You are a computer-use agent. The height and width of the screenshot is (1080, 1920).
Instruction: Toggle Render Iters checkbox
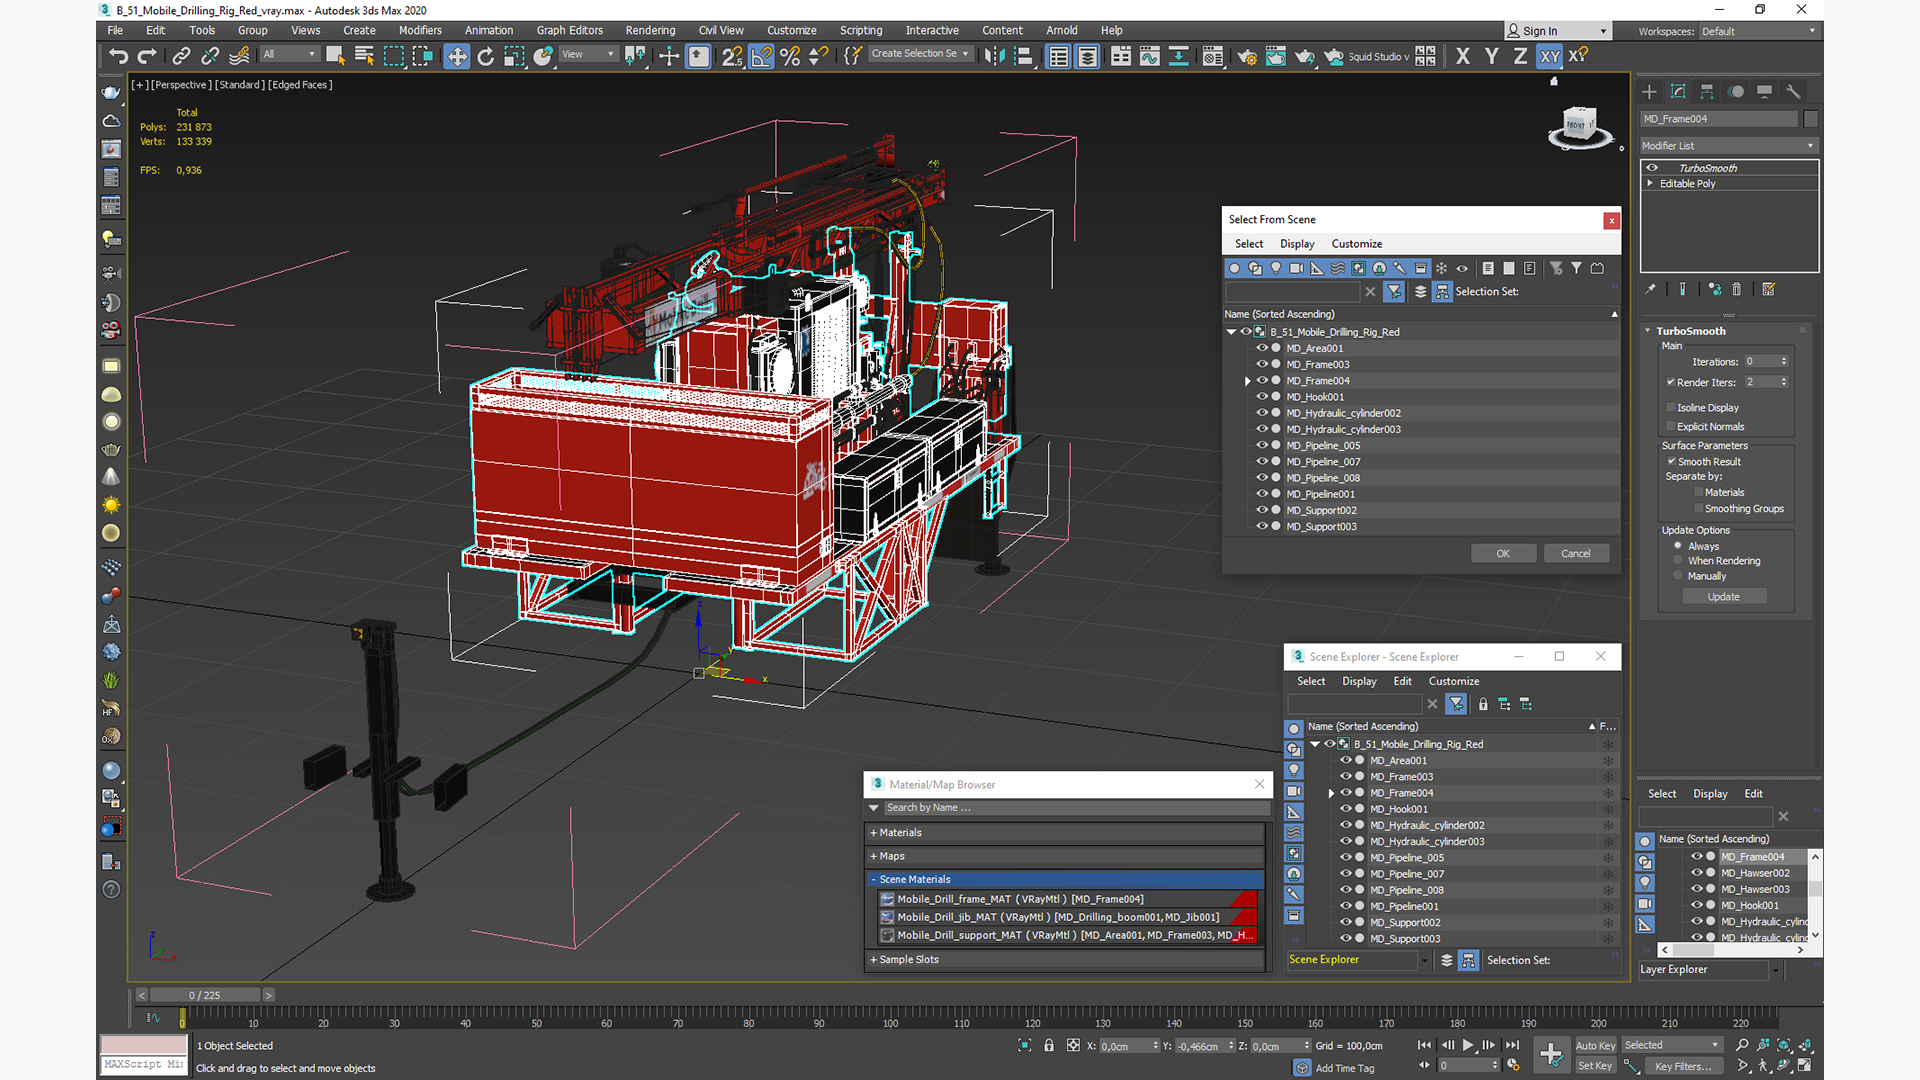click(x=1671, y=382)
